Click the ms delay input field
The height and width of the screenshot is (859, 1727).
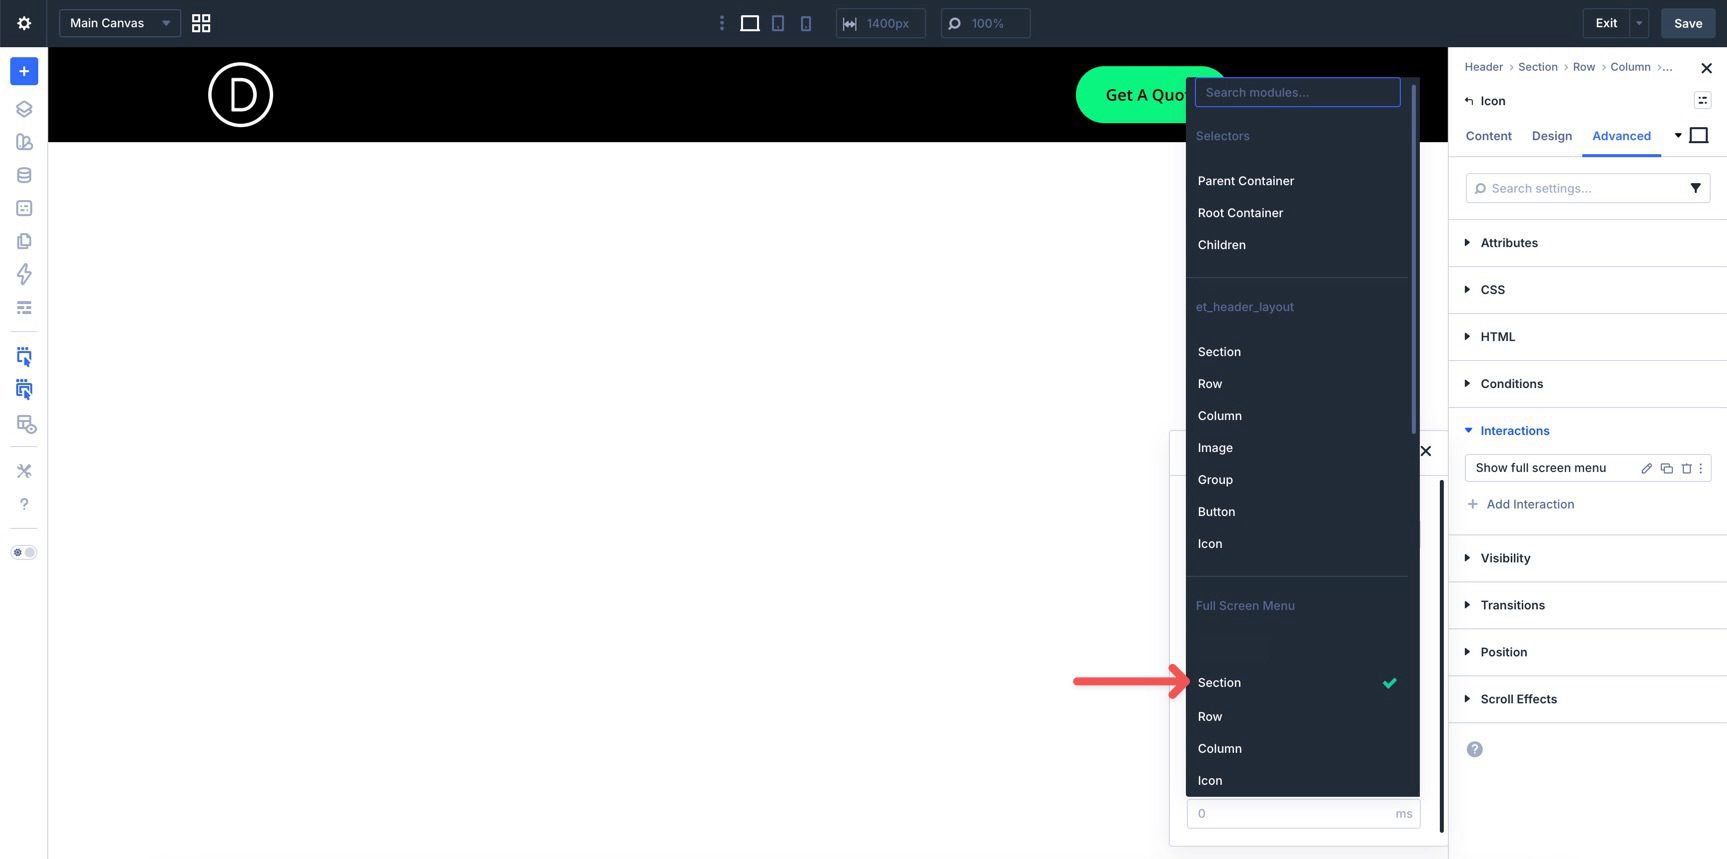tap(1303, 813)
